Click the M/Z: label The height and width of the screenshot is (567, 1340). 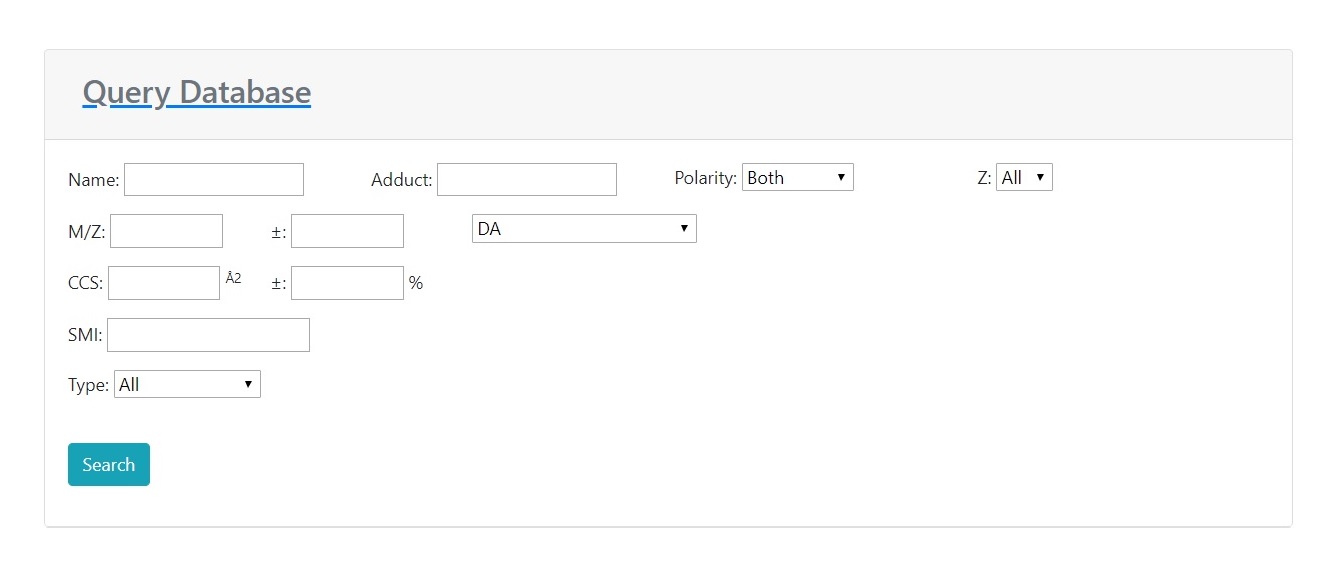click(x=86, y=232)
